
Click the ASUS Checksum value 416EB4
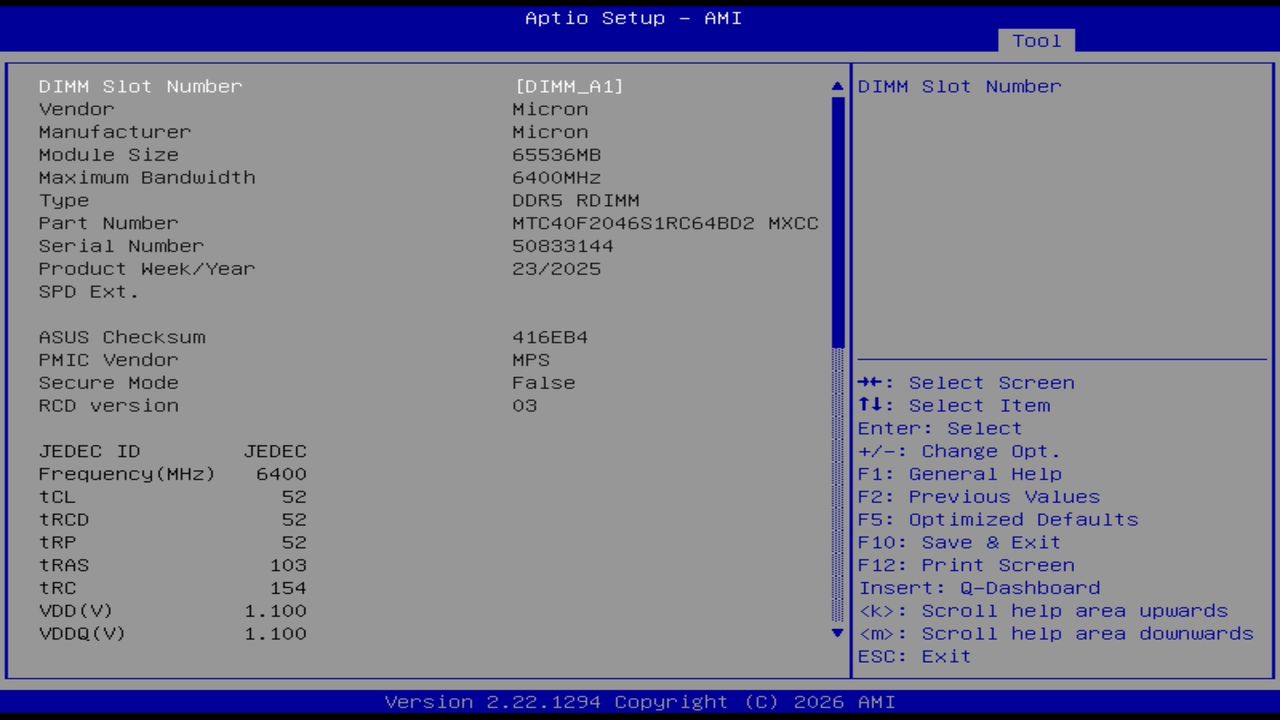pos(550,337)
